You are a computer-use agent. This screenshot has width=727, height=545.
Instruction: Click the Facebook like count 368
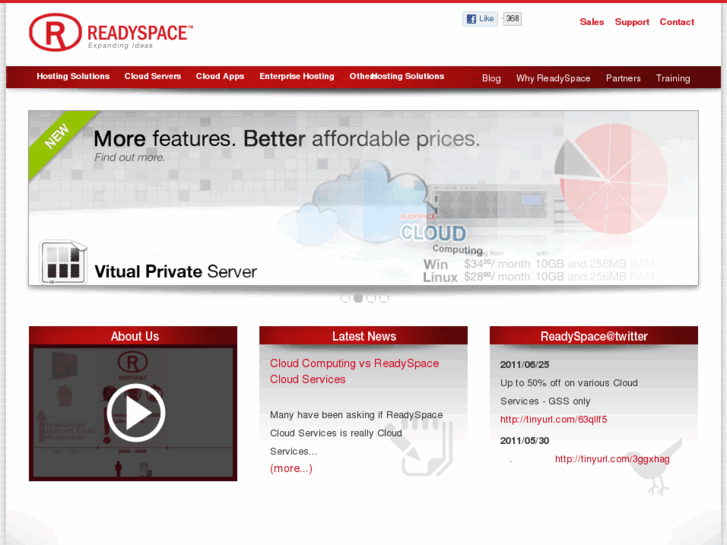(512, 19)
